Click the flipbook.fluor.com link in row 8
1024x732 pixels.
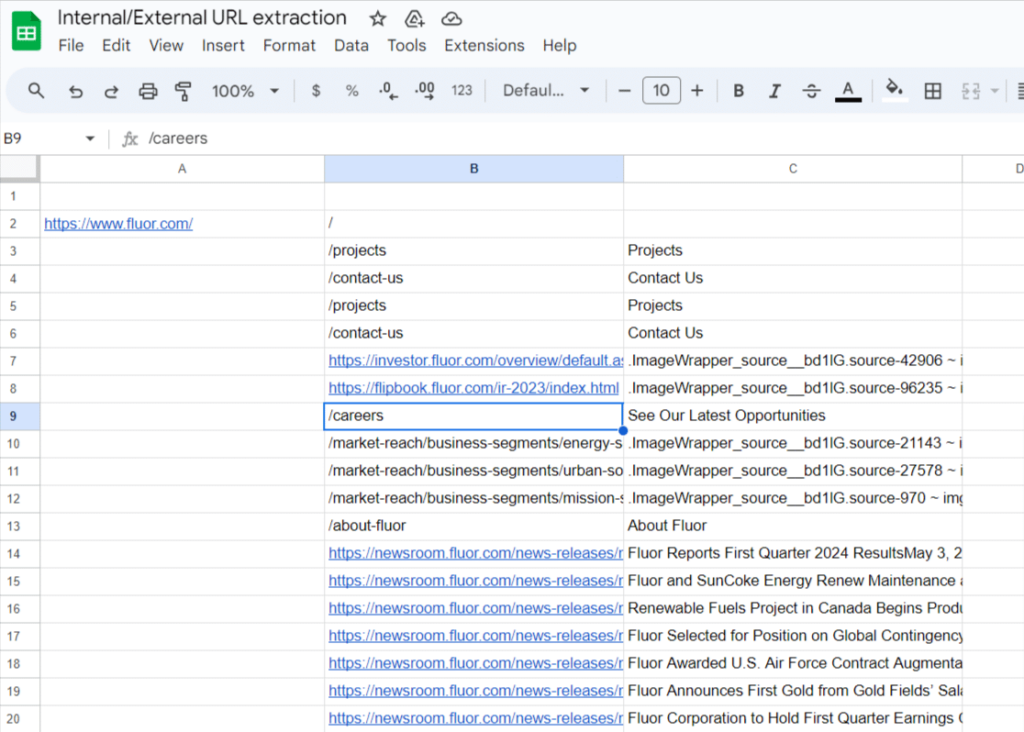point(474,388)
